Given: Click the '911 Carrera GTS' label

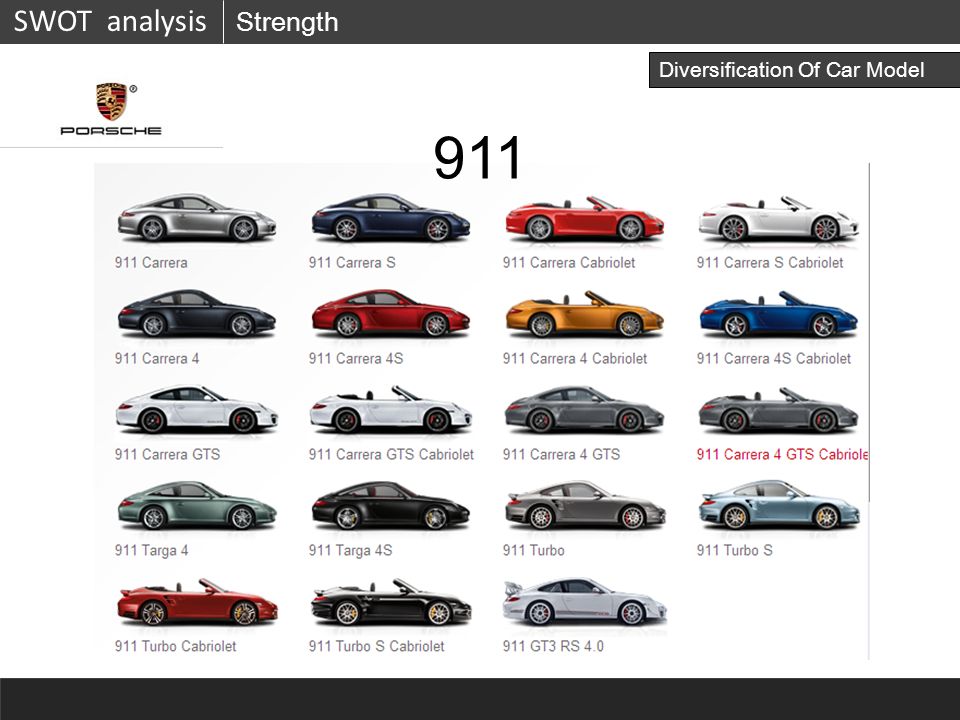Looking at the screenshot, I should [167, 454].
